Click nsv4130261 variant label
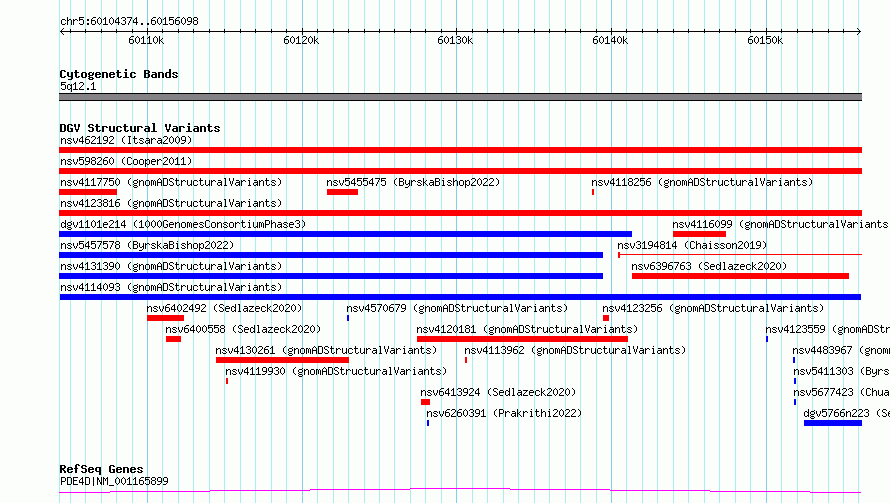The image size is (890, 503). click(x=326, y=350)
